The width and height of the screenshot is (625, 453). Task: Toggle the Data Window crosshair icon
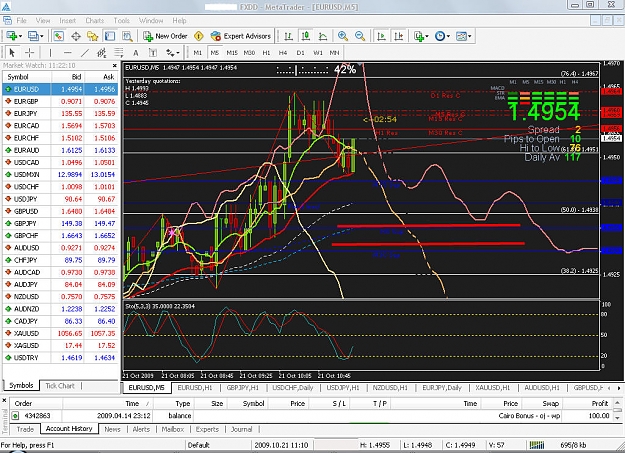[x=76, y=36]
